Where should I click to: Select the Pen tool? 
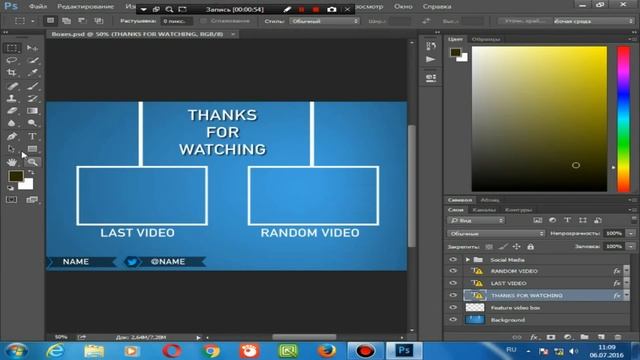(12, 136)
